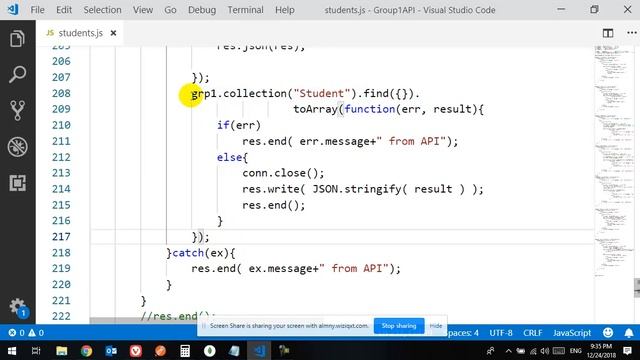Viewport: 640px width, 360px height.
Task: Click ex.message on line 219
Action: (280, 269)
